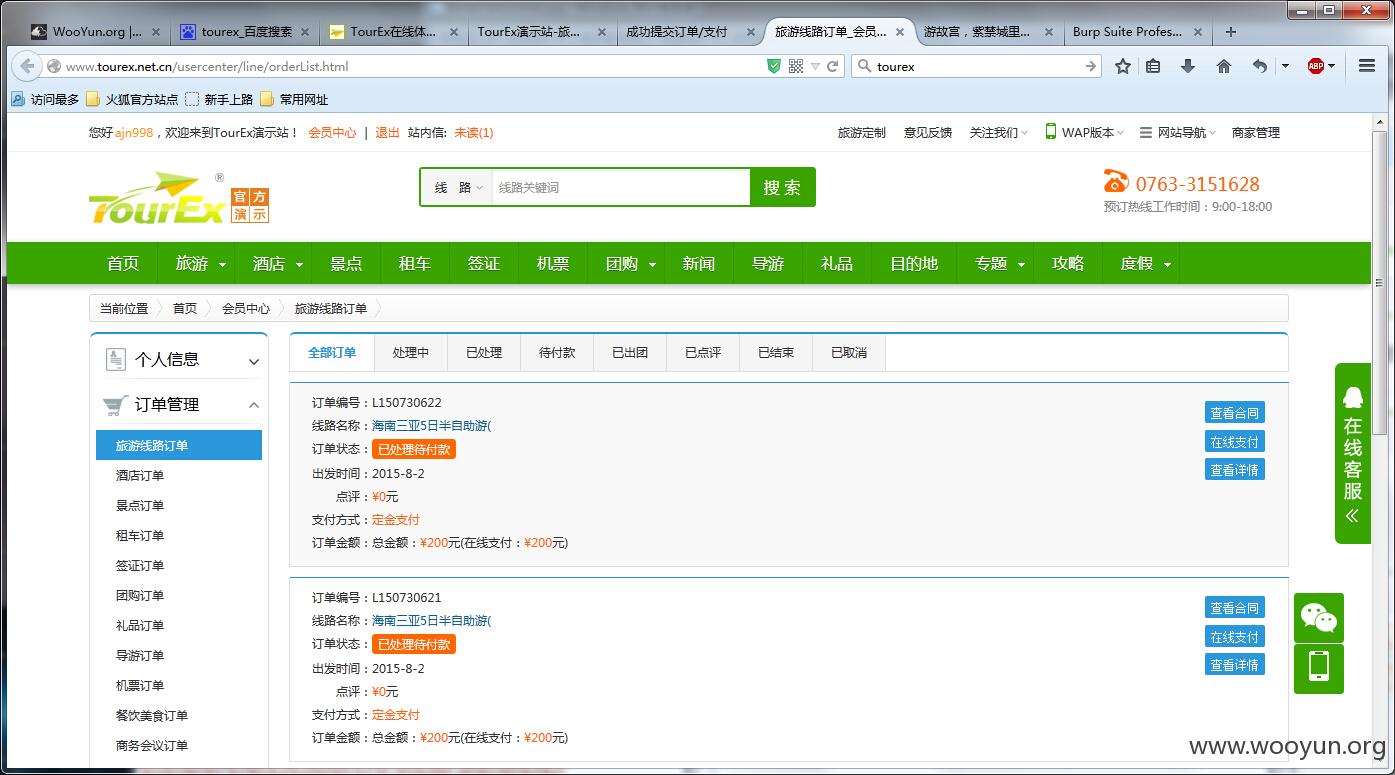Image resolution: width=1395 pixels, height=775 pixels.
Task: Open the downloads arrow icon
Action: click(x=1188, y=66)
